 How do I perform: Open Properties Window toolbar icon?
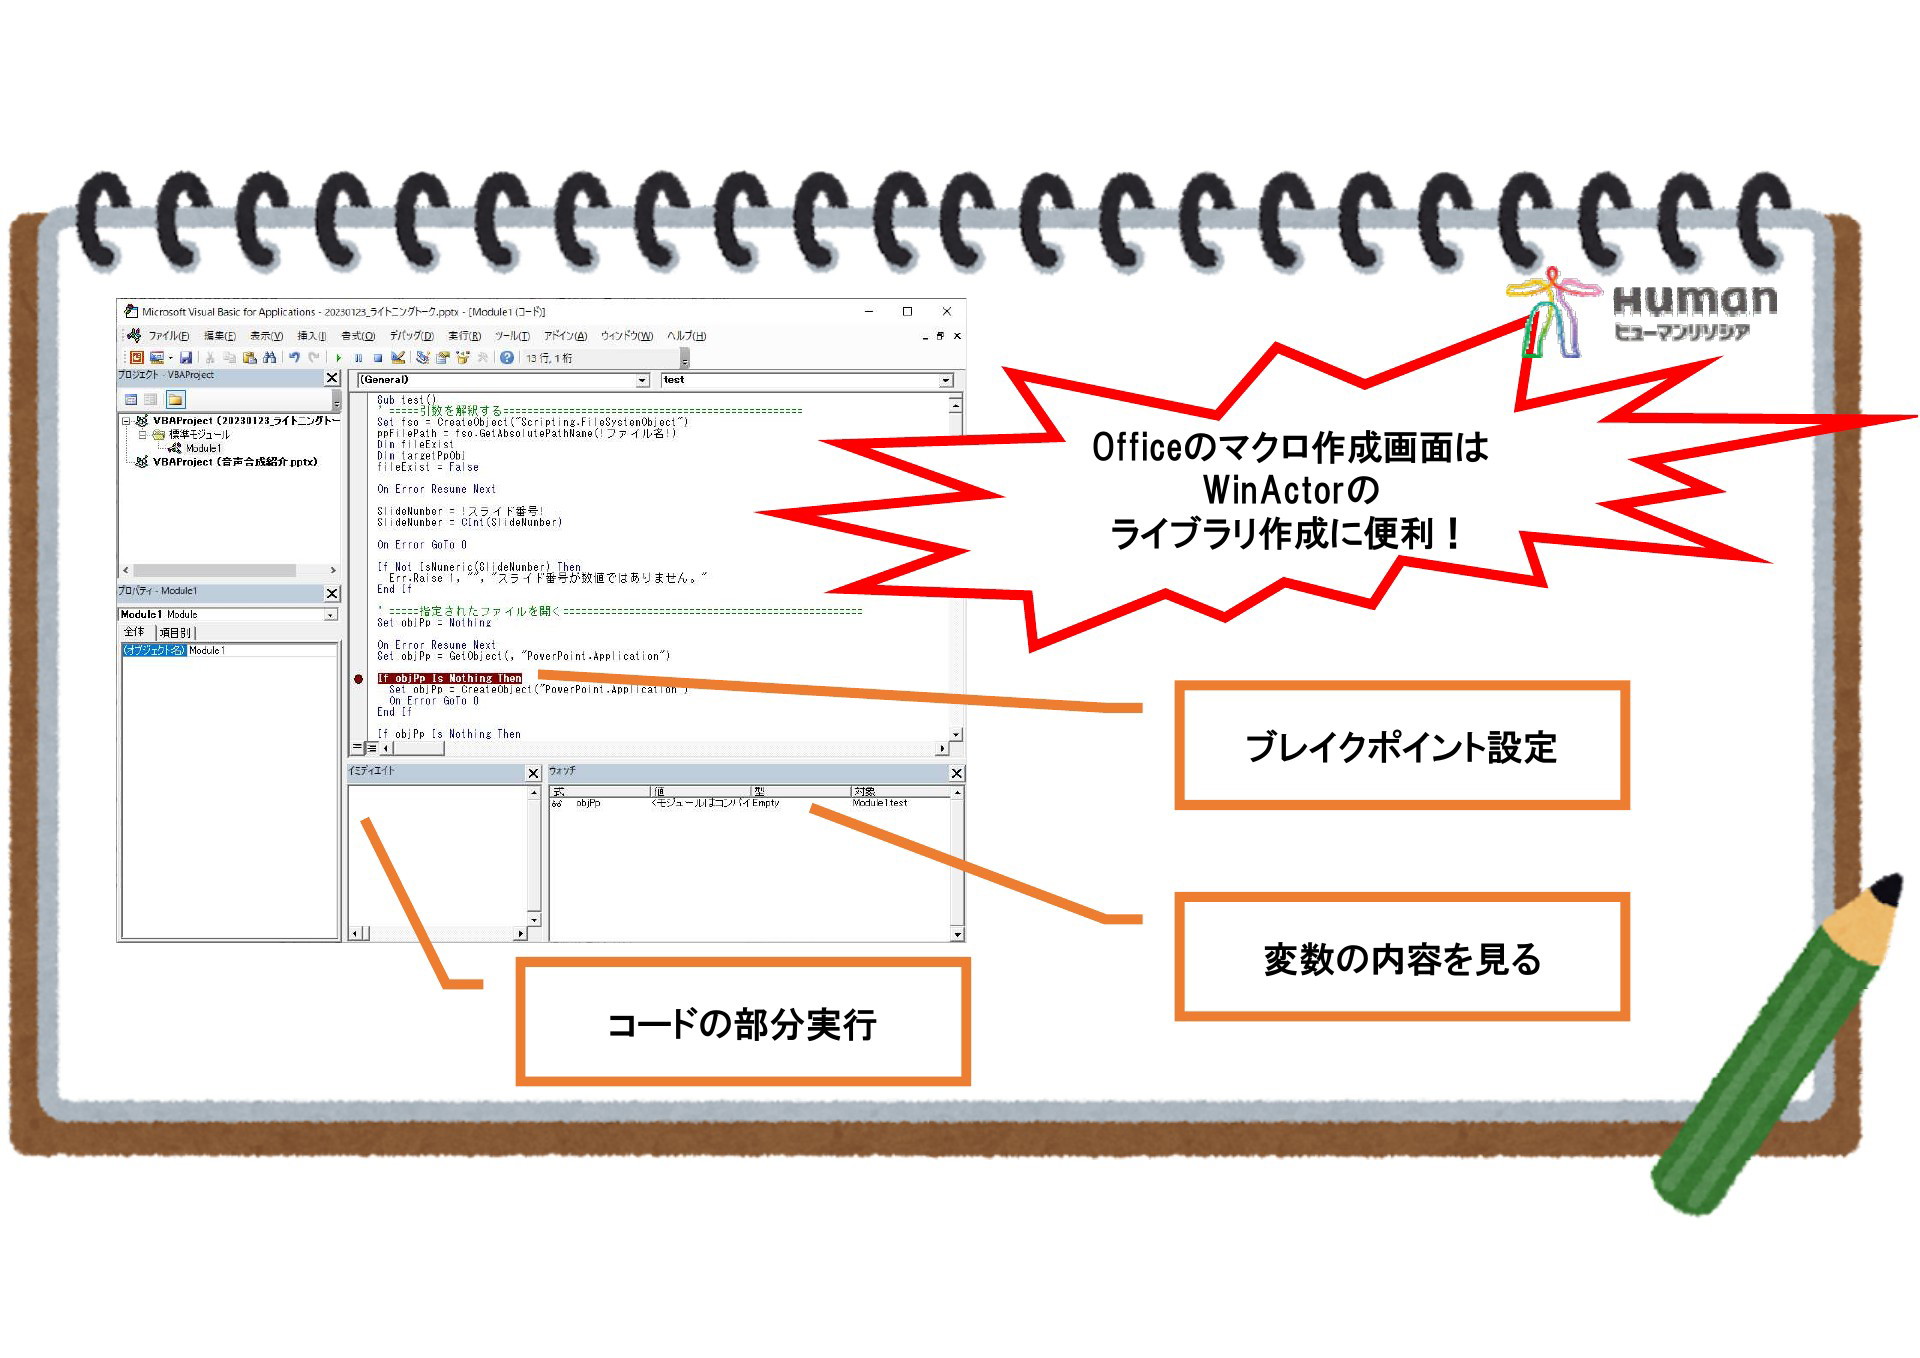click(442, 357)
